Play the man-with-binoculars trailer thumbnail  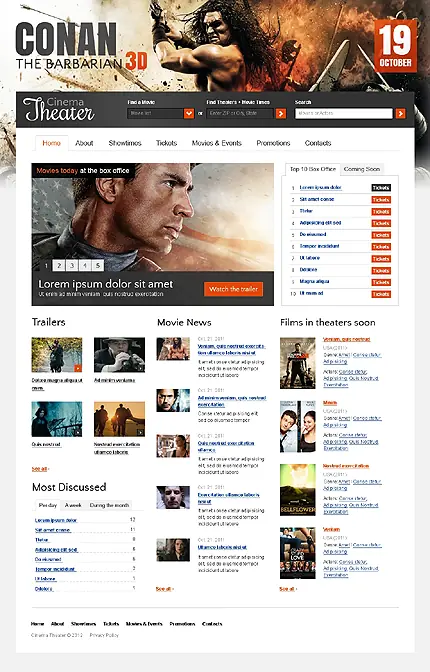(119, 355)
